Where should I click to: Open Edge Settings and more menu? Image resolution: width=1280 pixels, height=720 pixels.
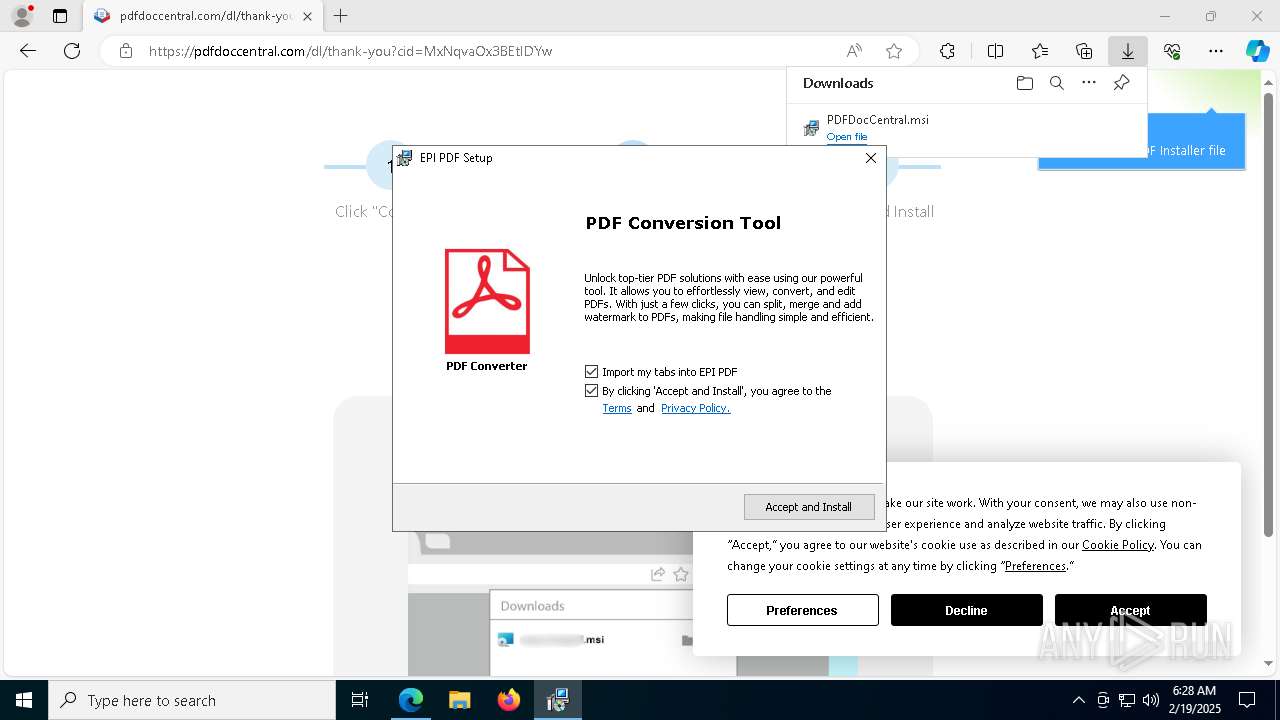(1216, 51)
